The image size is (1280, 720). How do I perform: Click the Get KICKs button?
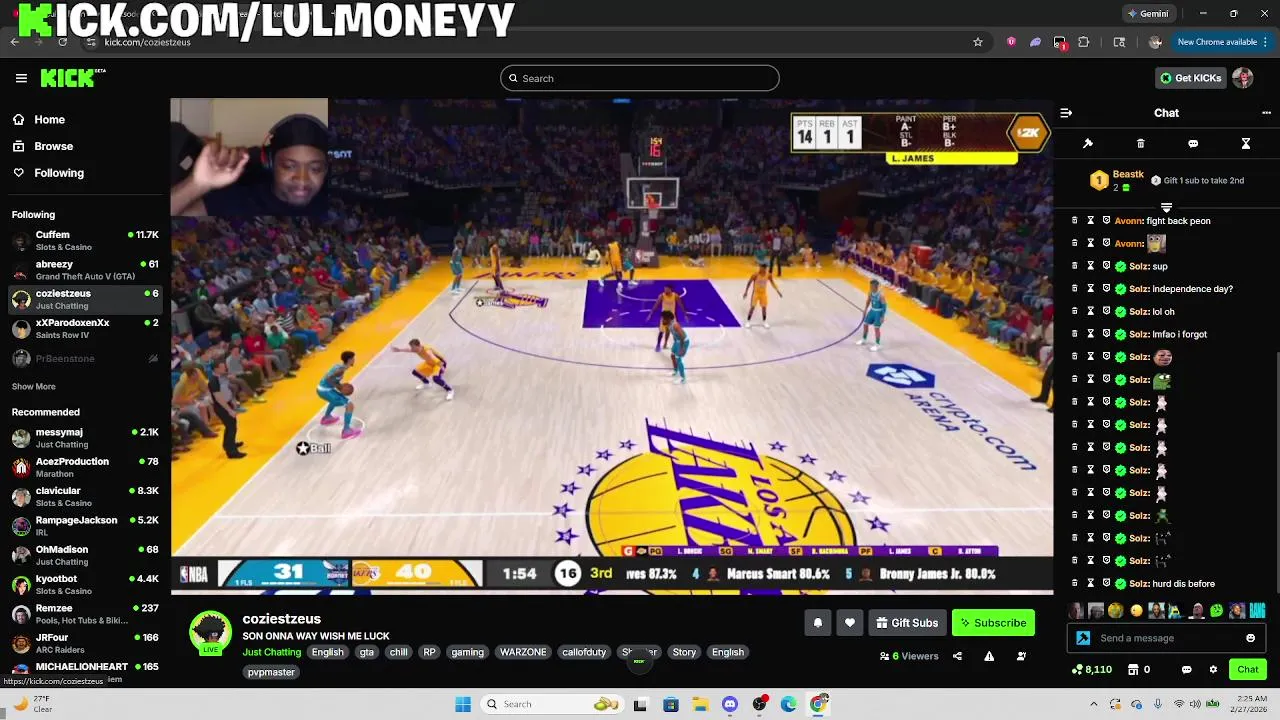click(x=1190, y=78)
